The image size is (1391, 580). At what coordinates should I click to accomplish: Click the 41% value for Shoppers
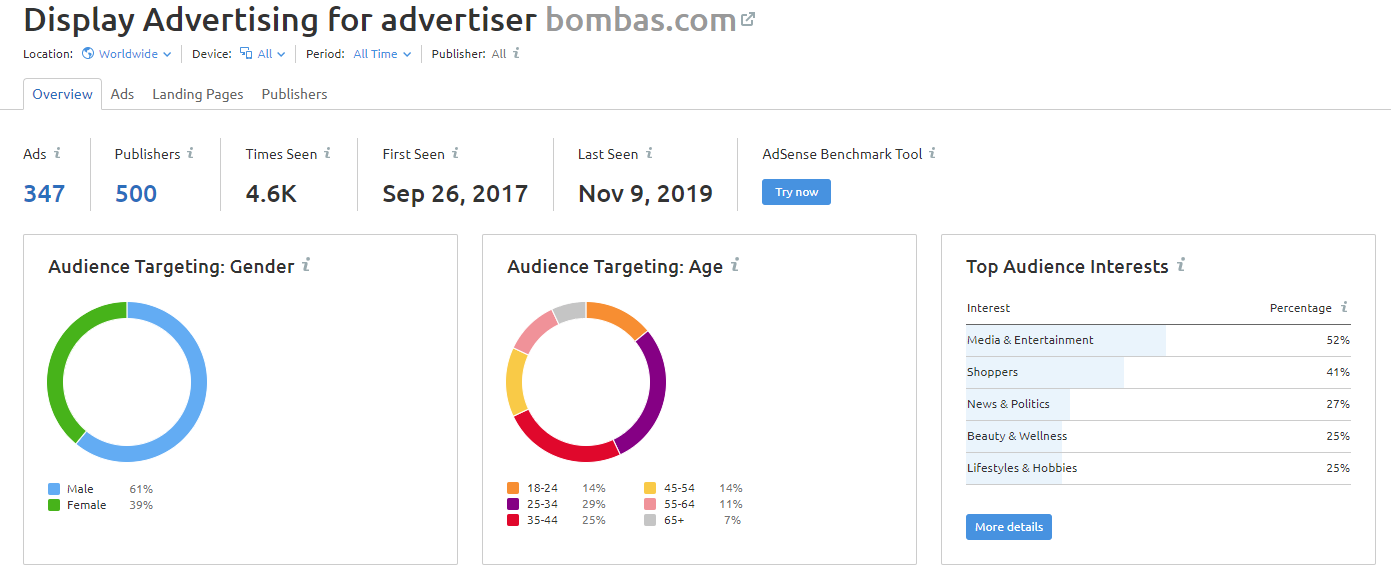1338,372
